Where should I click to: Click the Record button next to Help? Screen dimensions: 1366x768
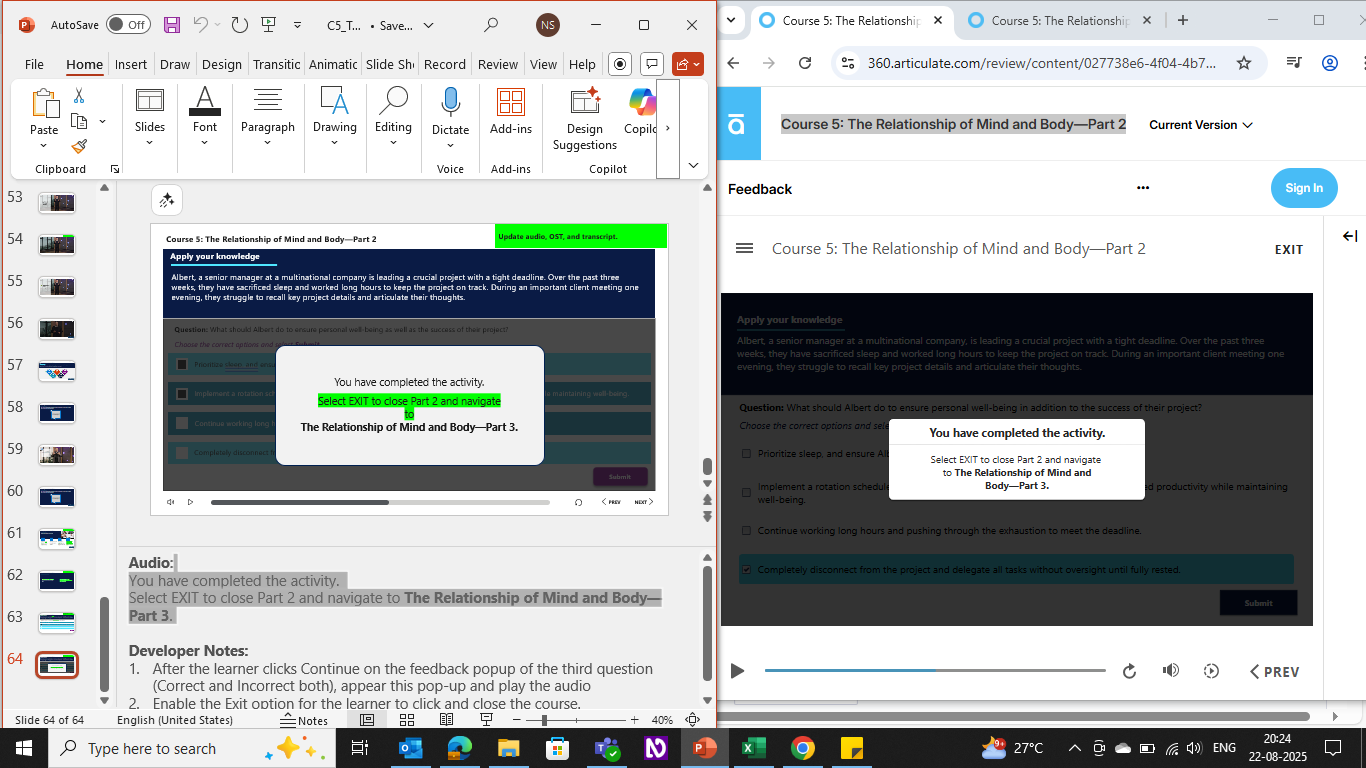(x=620, y=64)
